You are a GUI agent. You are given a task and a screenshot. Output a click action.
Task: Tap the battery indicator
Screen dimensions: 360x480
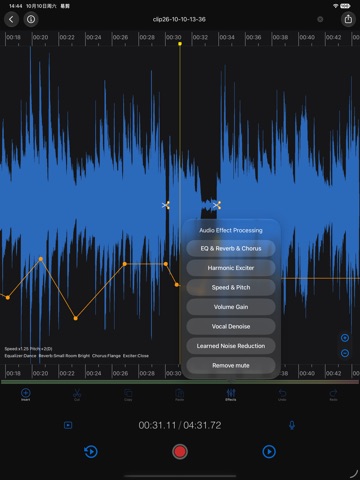tap(345, 6)
